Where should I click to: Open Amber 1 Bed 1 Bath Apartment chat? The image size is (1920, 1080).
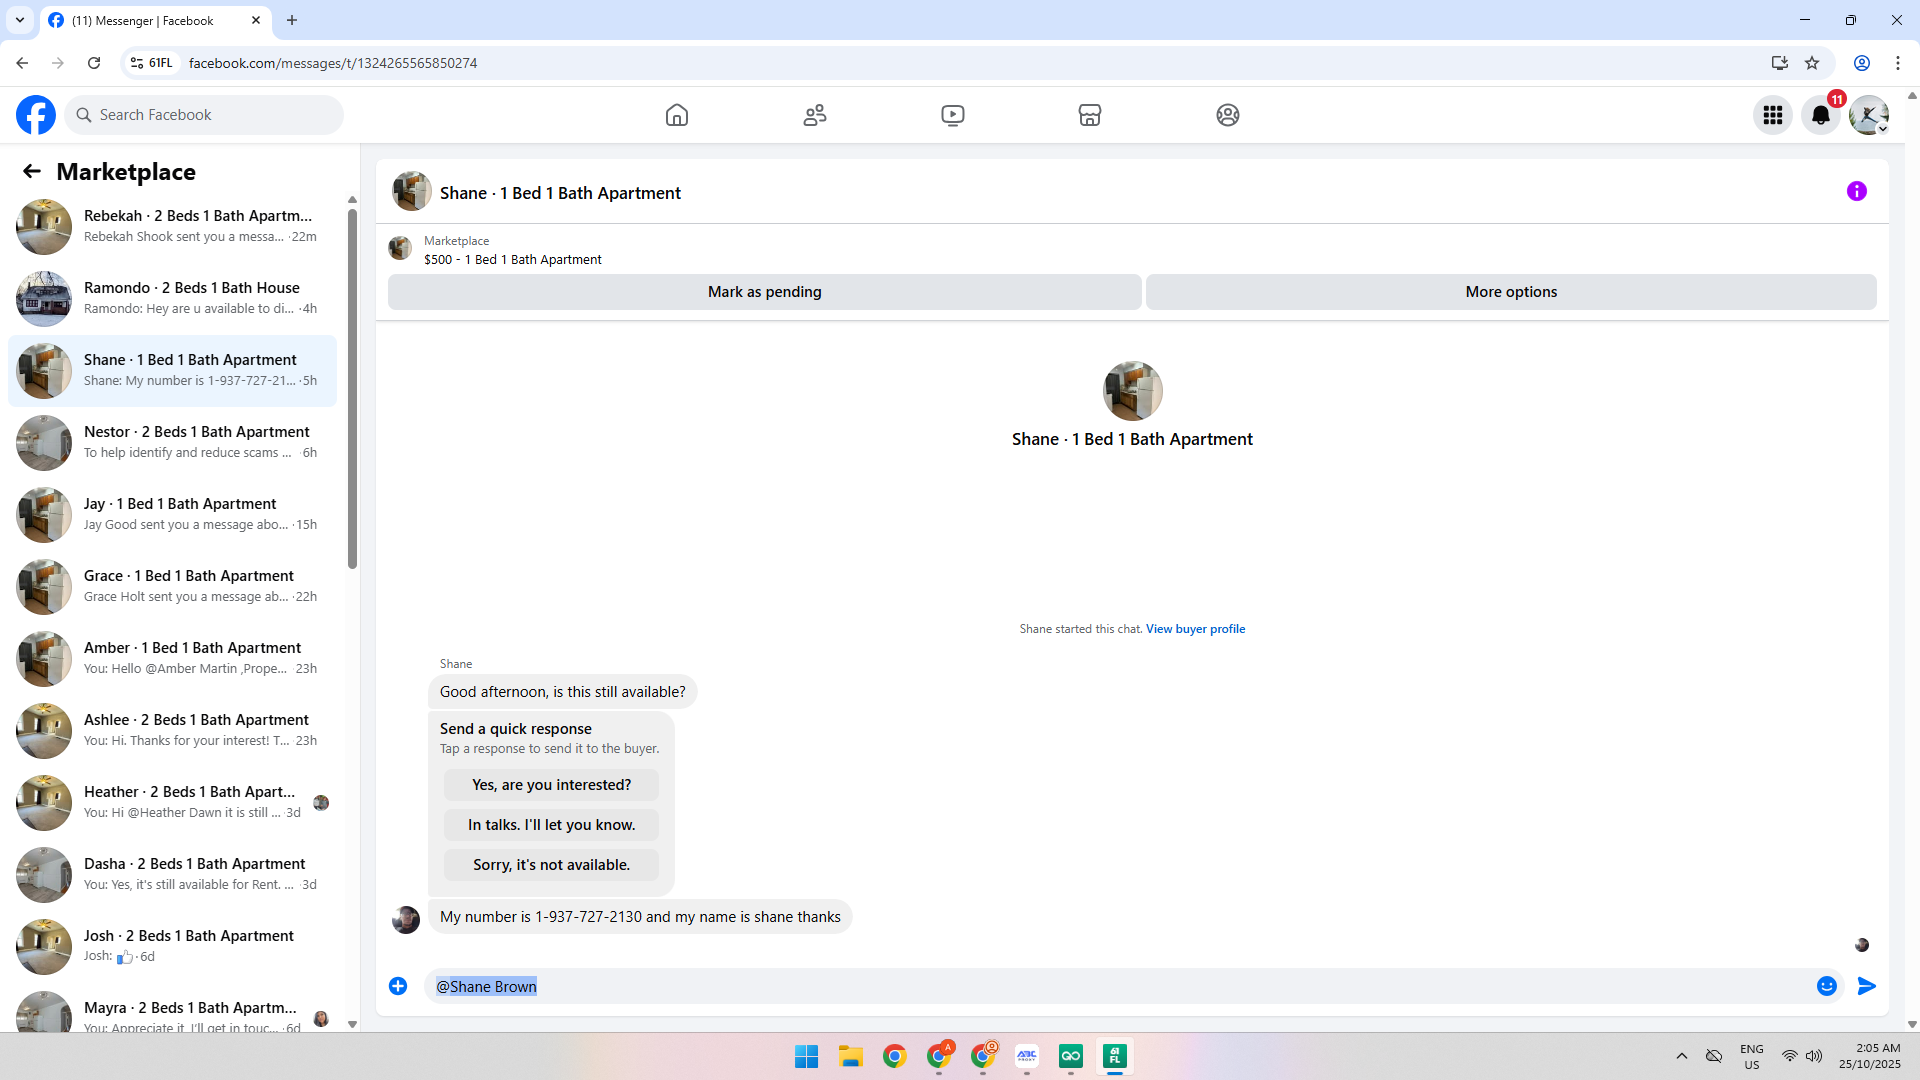pyautogui.click(x=172, y=659)
